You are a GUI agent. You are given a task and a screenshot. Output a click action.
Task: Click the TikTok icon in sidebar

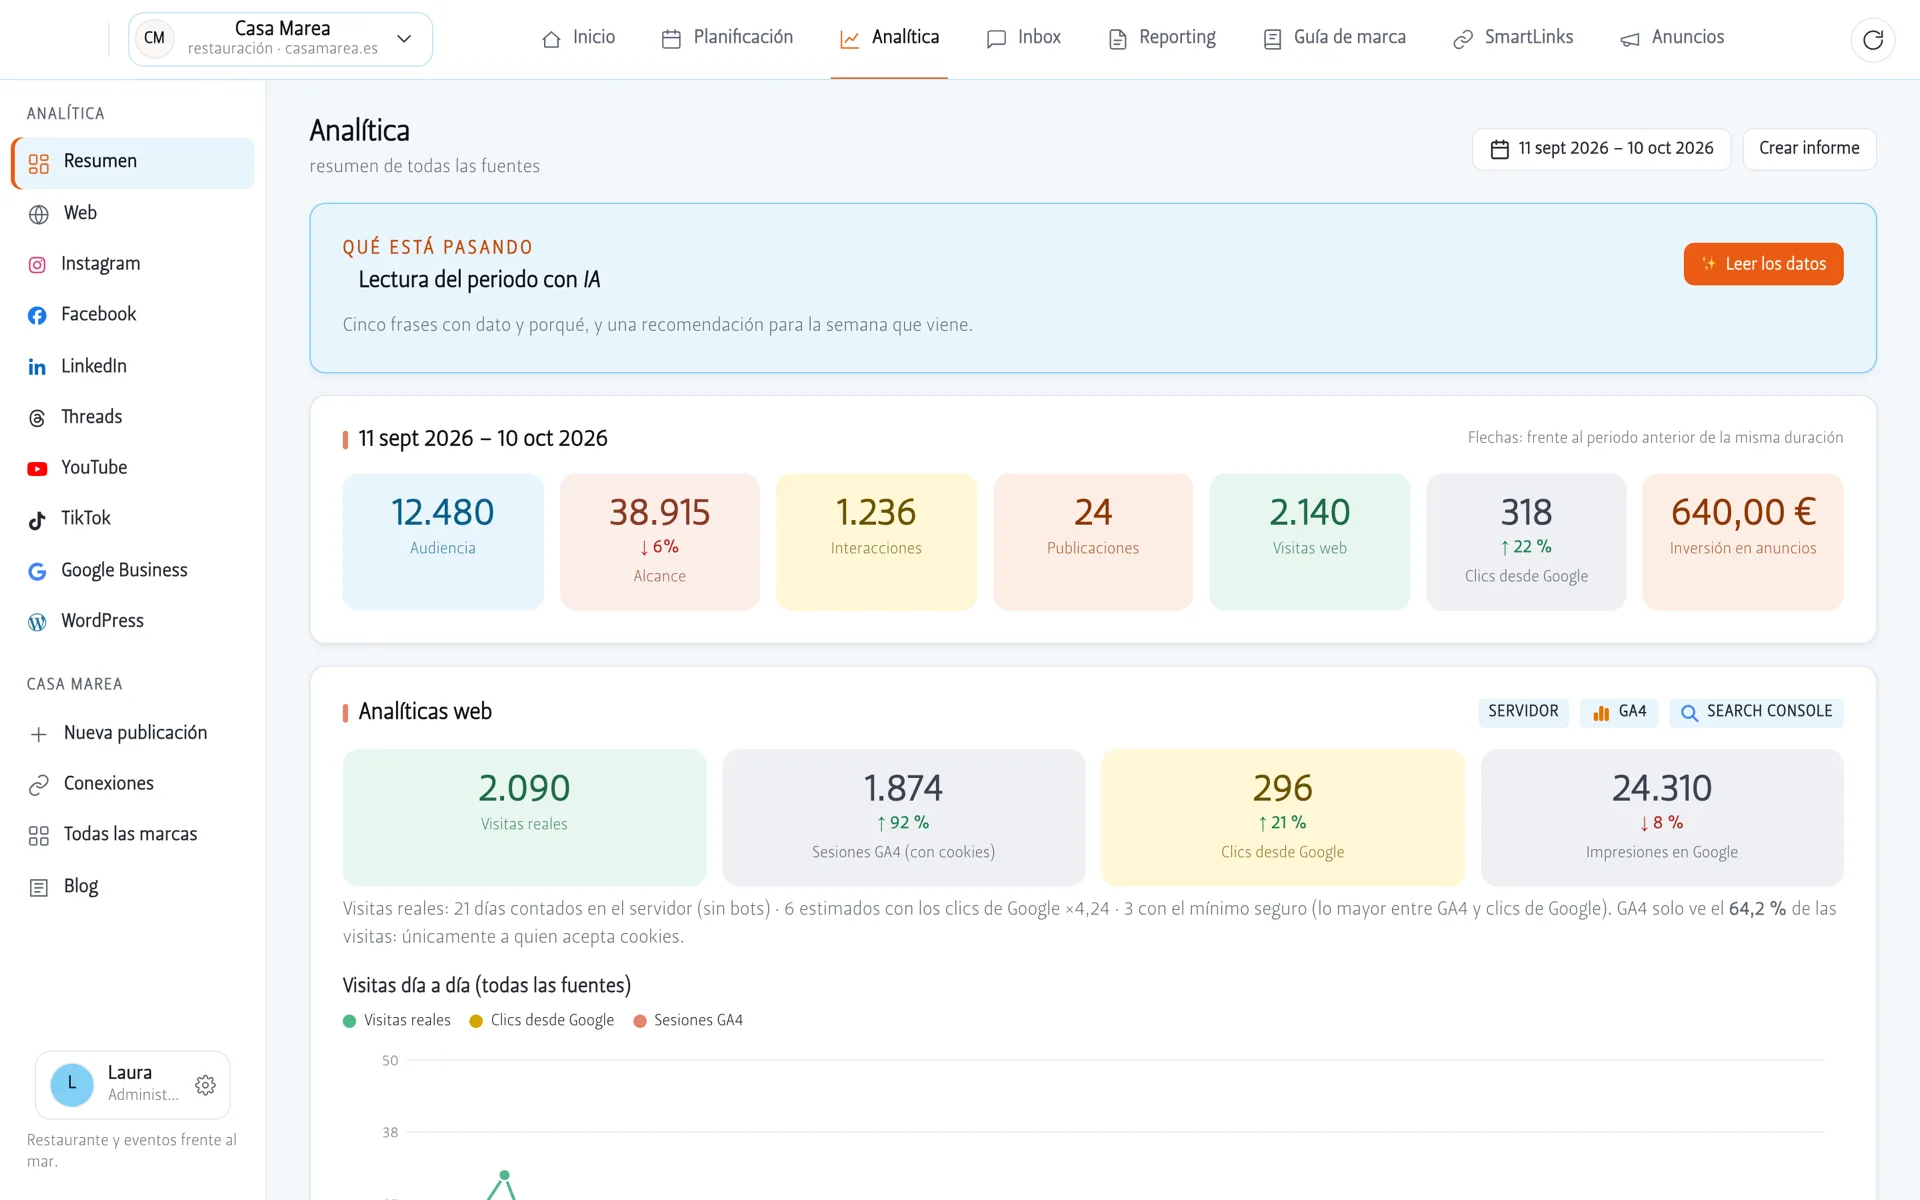click(x=37, y=519)
